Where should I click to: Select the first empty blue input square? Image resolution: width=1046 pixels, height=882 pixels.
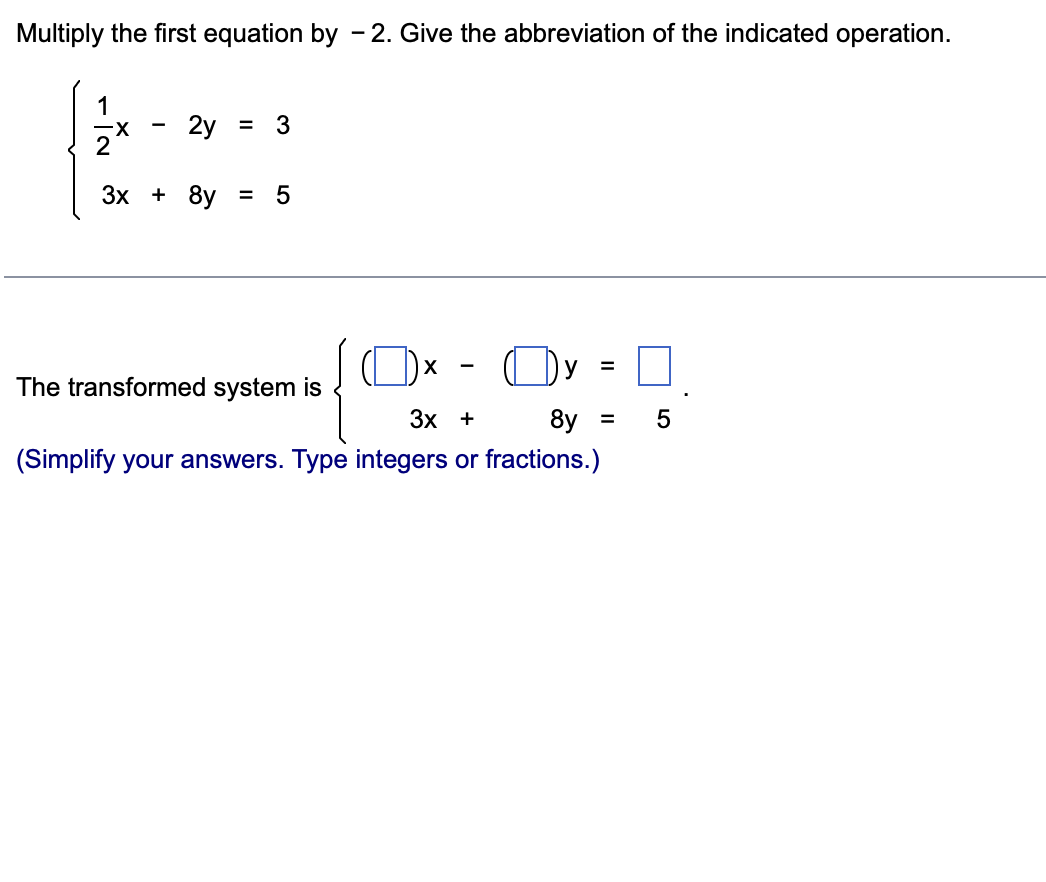[390, 365]
